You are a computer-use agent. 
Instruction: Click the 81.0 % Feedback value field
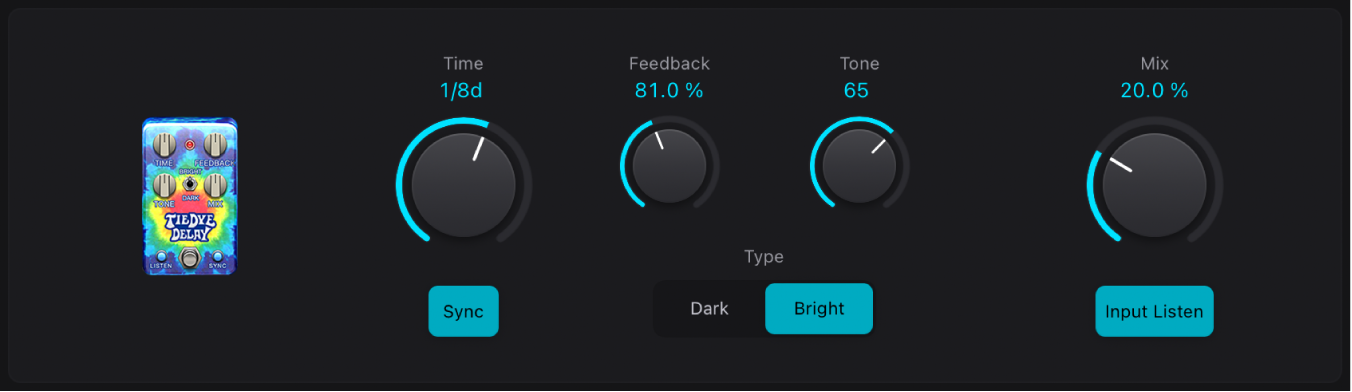[669, 90]
